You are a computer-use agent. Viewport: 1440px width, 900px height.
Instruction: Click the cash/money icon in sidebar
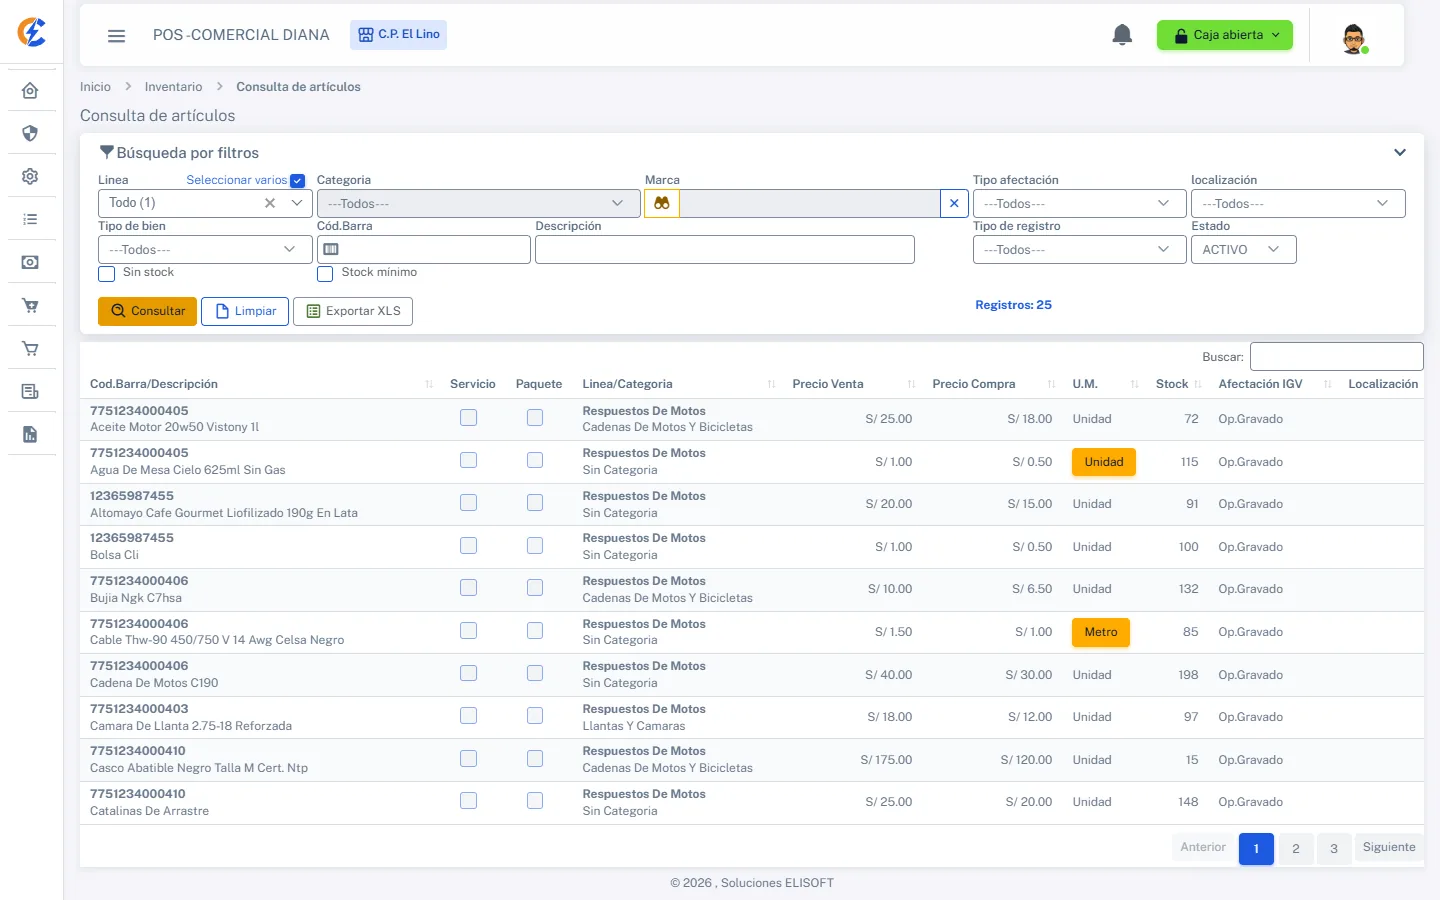(30, 262)
